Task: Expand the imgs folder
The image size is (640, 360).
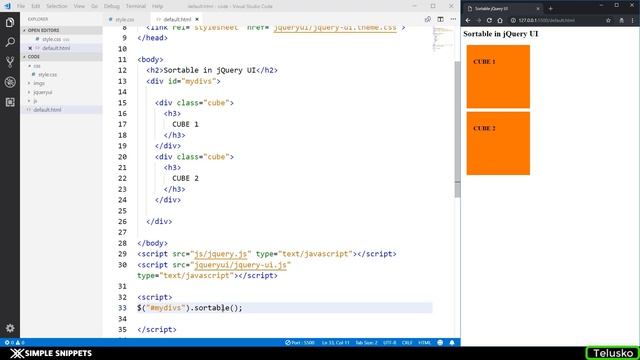Action: pos(29,83)
